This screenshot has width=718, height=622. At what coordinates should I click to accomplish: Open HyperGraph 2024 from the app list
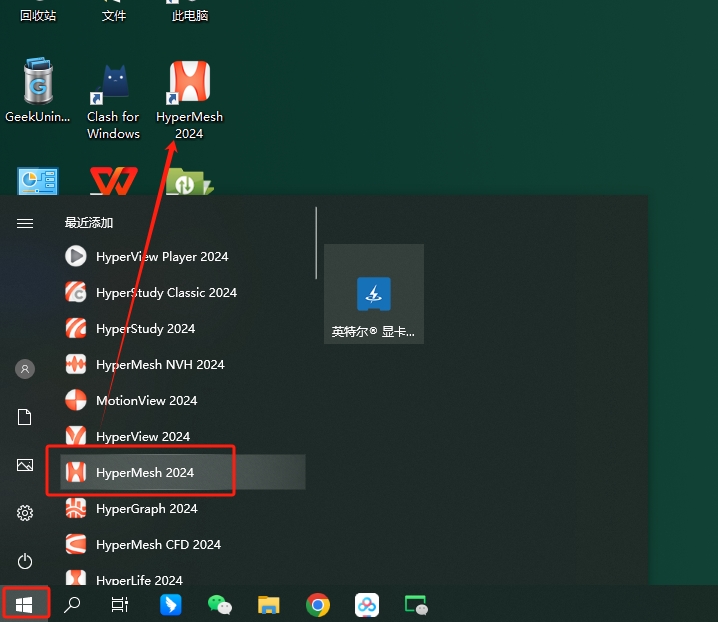[146, 508]
